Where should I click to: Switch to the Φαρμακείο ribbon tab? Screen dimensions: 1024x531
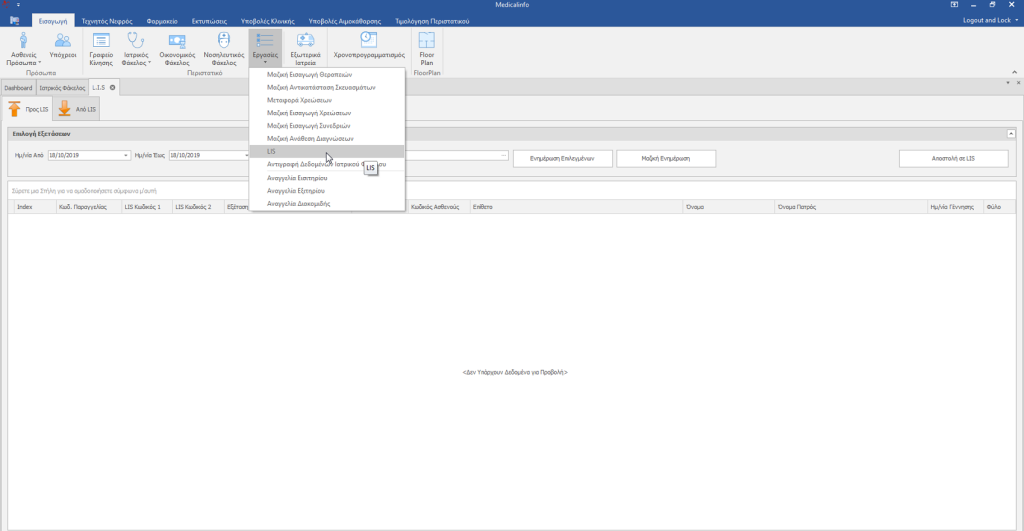(x=163, y=20)
